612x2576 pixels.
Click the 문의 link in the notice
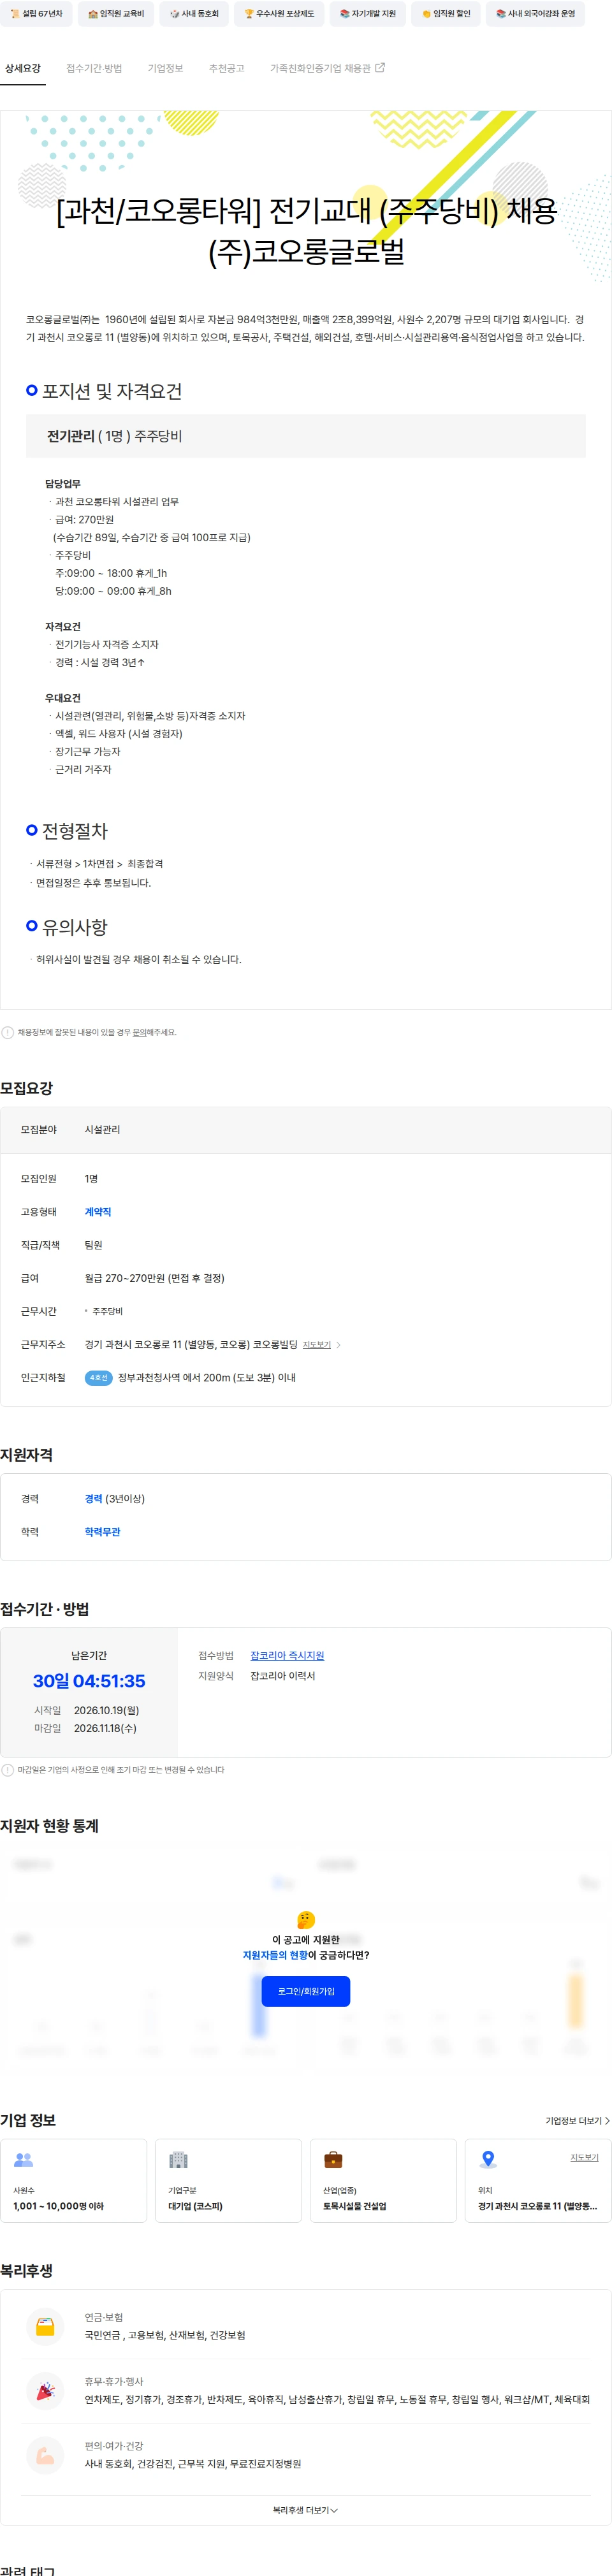(x=139, y=1032)
